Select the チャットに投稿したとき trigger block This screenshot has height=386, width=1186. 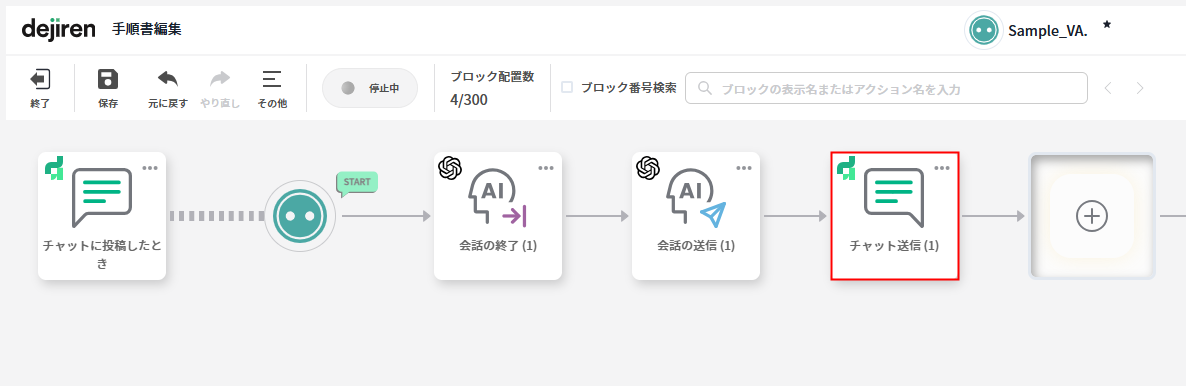pyautogui.click(x=102, y=216)
